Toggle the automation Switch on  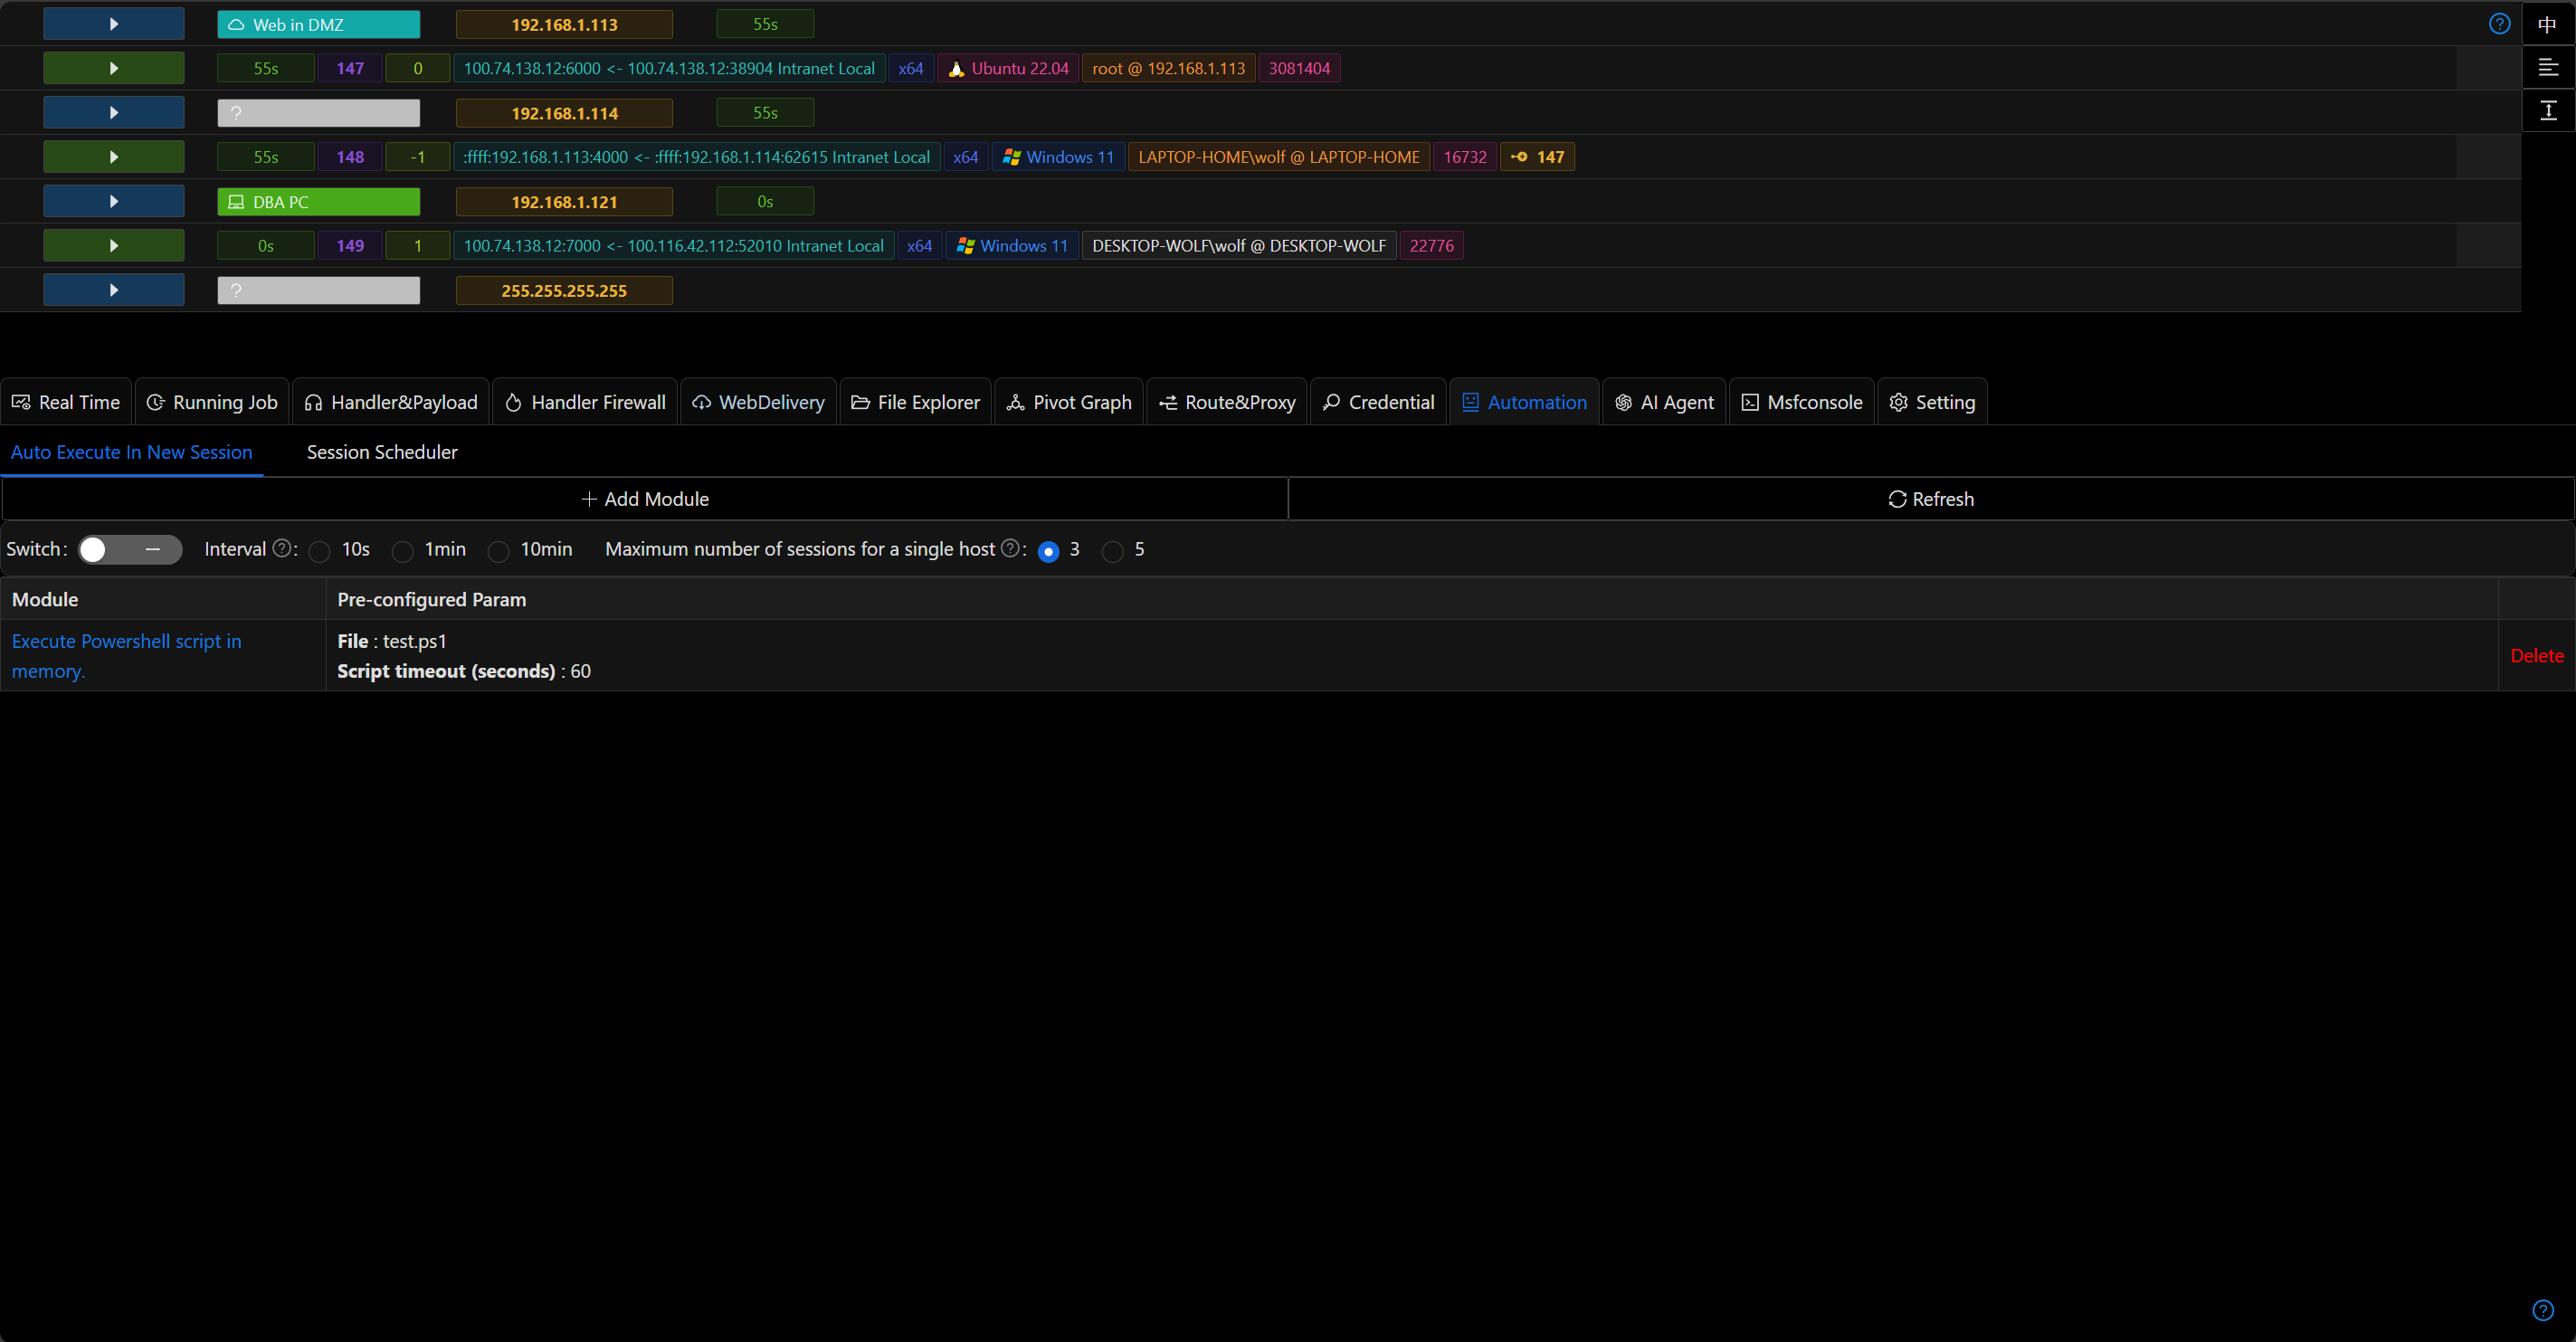[130, 550]
